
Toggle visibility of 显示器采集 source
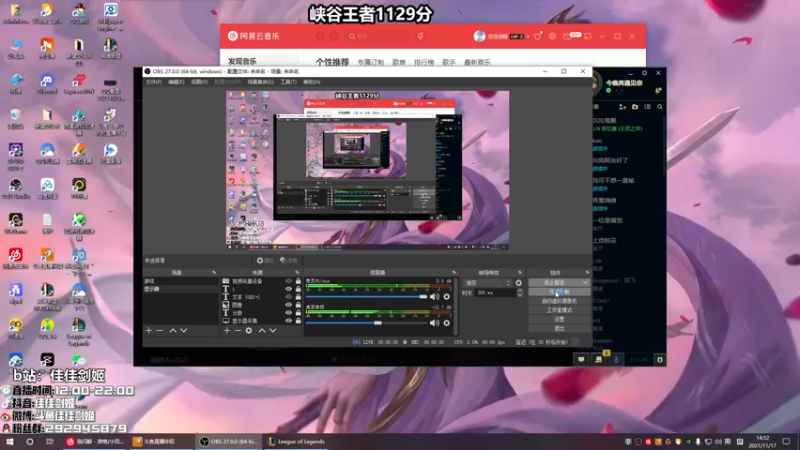pyautogui.click(x=289, y=321)
